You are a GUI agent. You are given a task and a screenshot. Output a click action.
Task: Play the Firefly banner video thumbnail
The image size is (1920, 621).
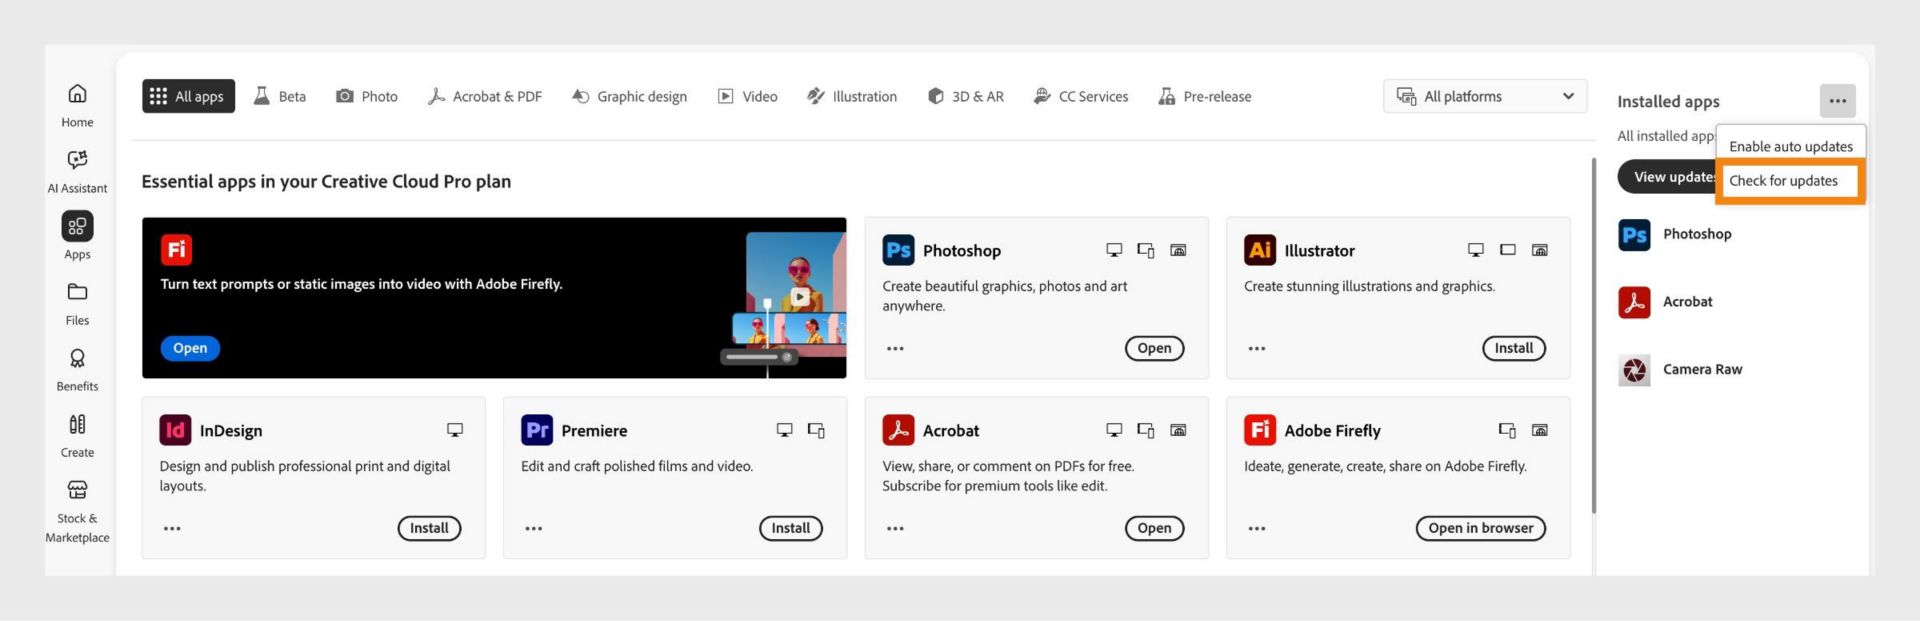[799, 296]
